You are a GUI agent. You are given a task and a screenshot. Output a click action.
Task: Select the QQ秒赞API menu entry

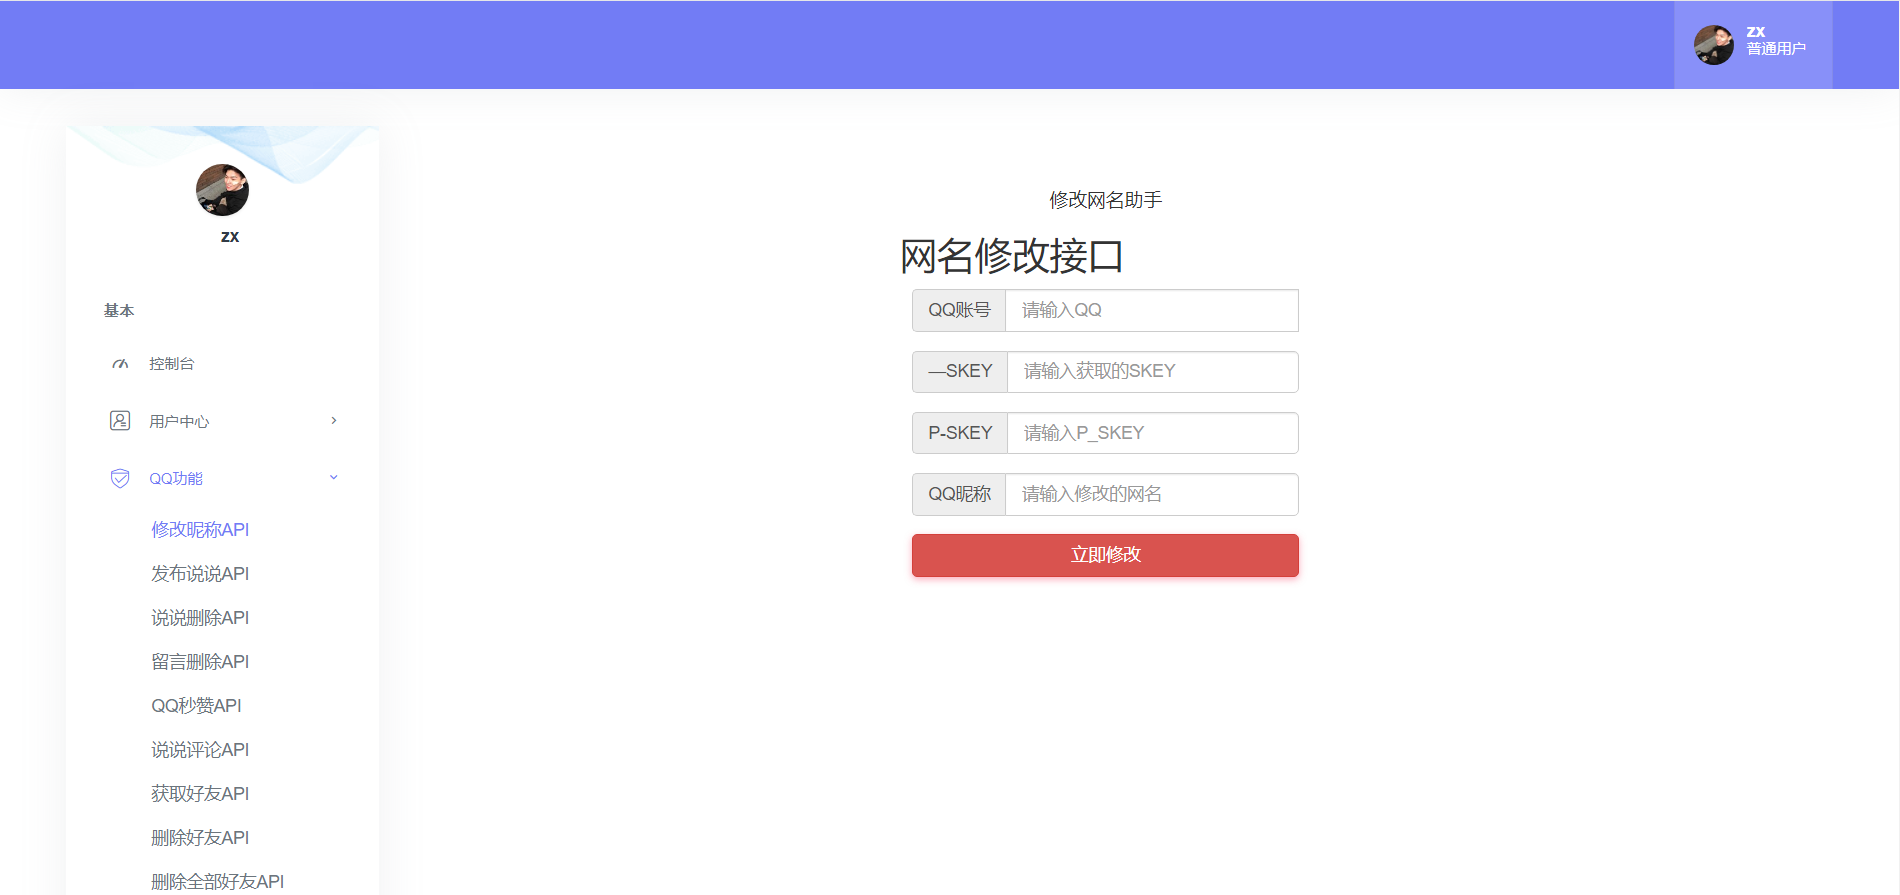(196, 706)
